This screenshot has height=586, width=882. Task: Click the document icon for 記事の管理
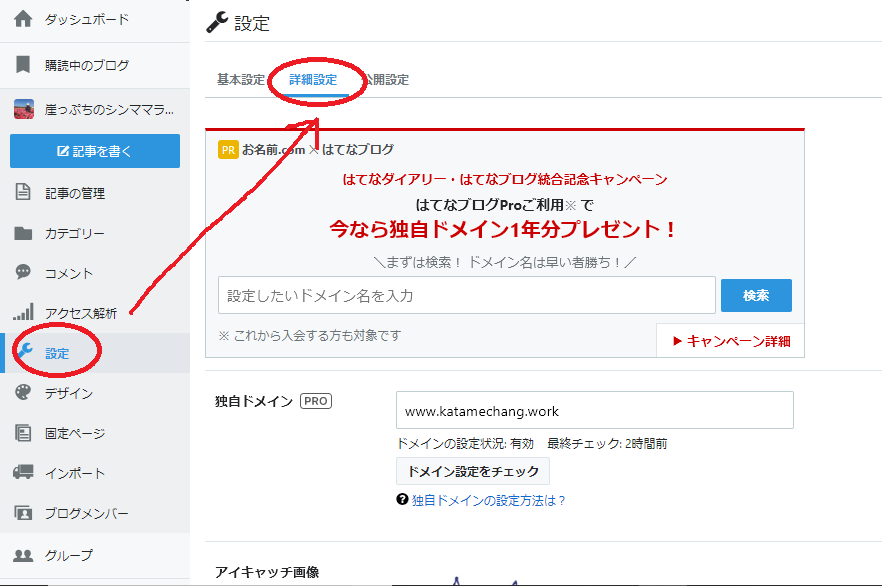pyautogui.click(x=23, y=192)
